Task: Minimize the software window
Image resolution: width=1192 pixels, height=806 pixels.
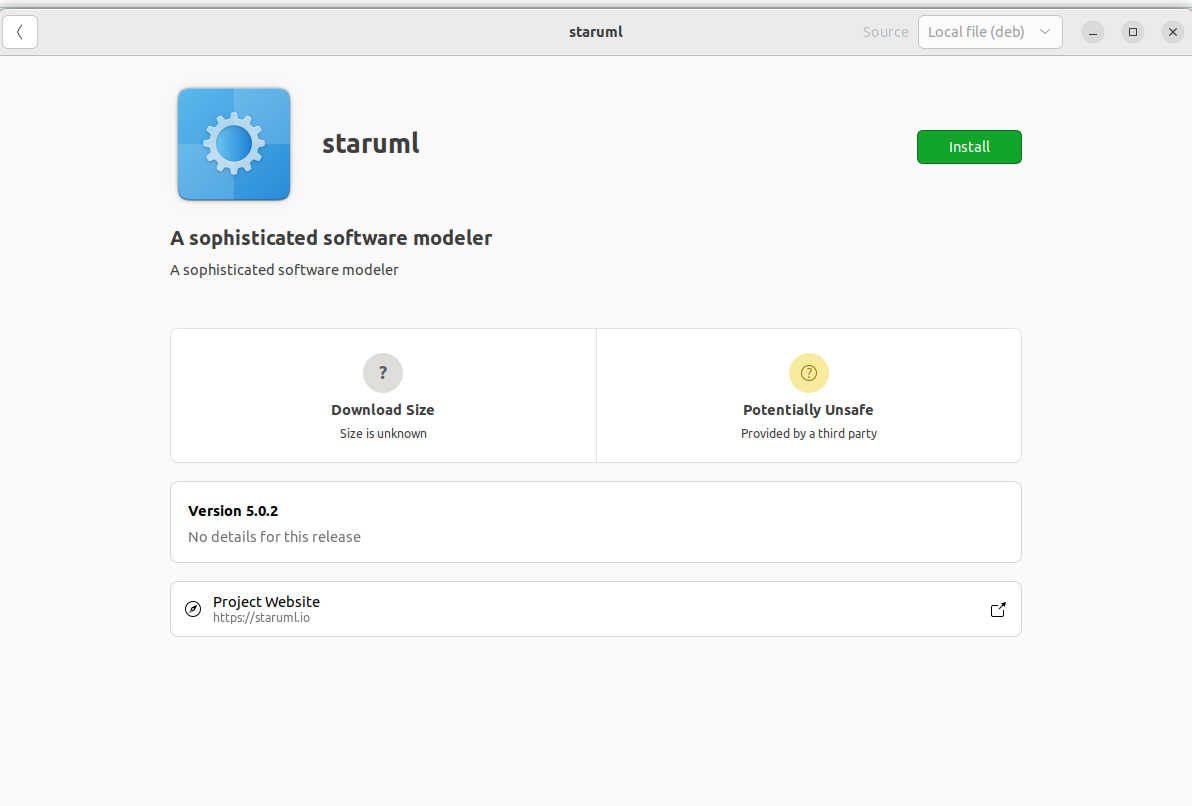Action: click(1093, 32)
